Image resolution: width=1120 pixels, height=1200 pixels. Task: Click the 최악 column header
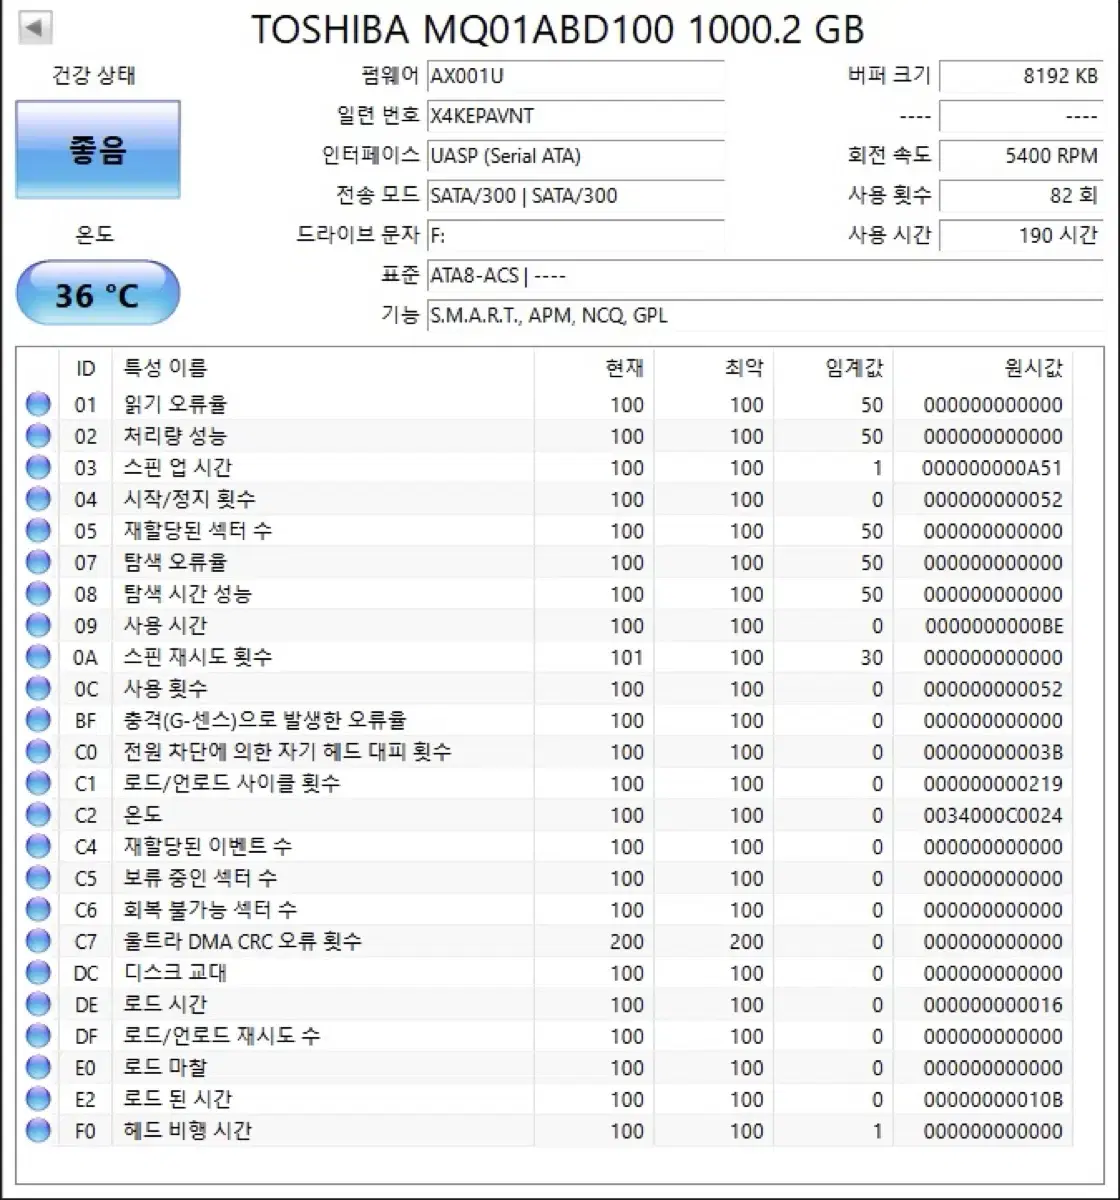pyautogui.click(x=714, y=368)
